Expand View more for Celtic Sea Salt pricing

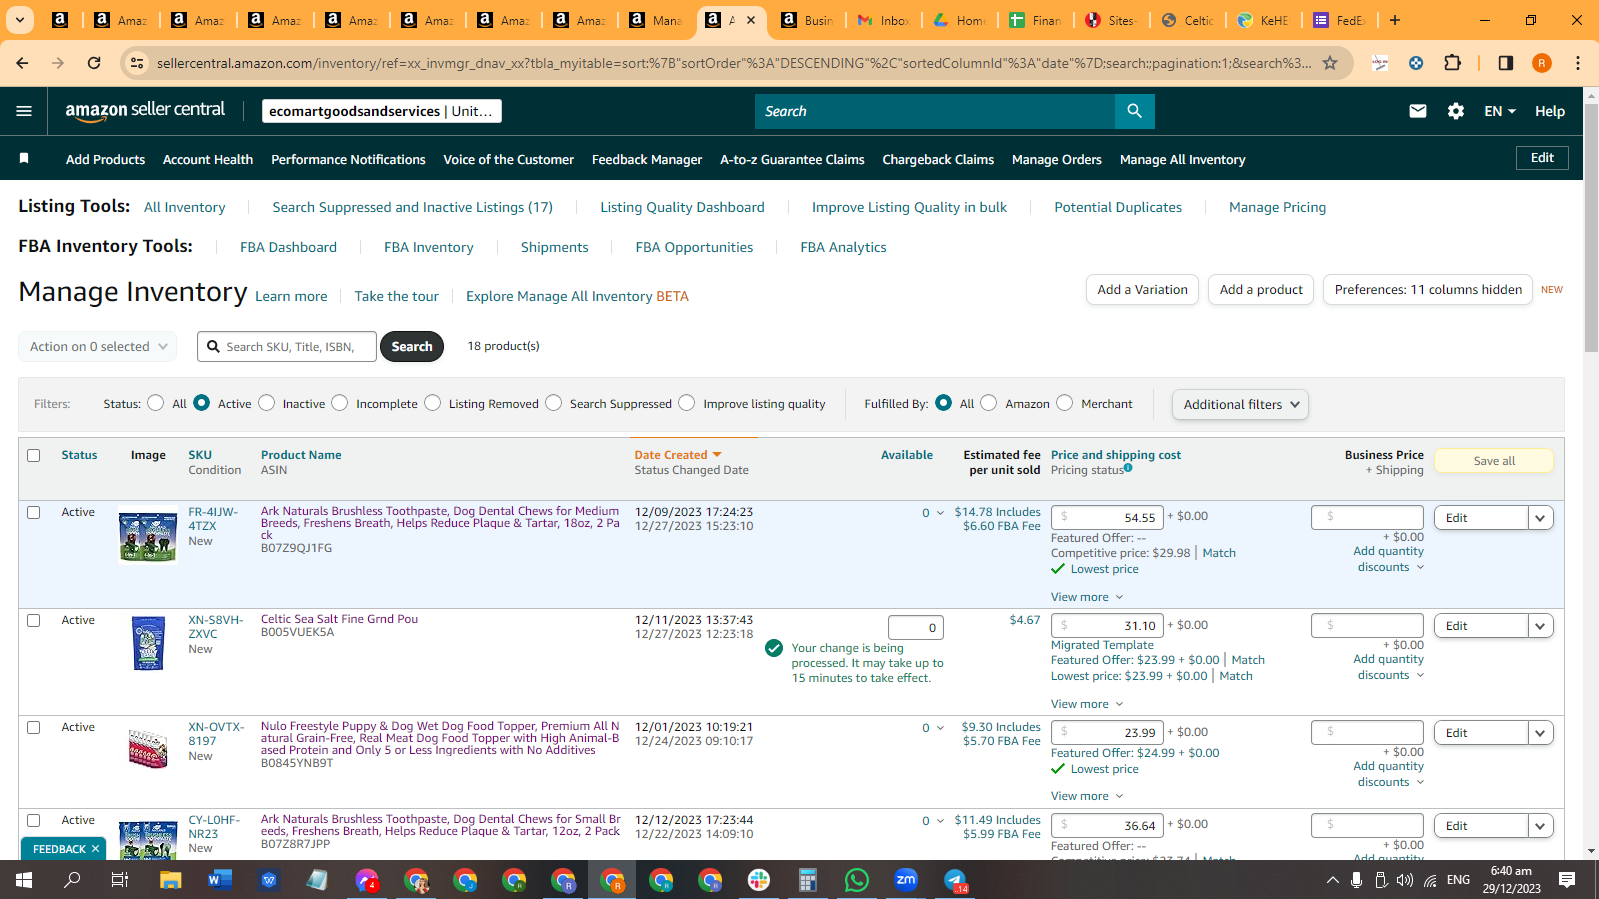tap(1087, 704)
